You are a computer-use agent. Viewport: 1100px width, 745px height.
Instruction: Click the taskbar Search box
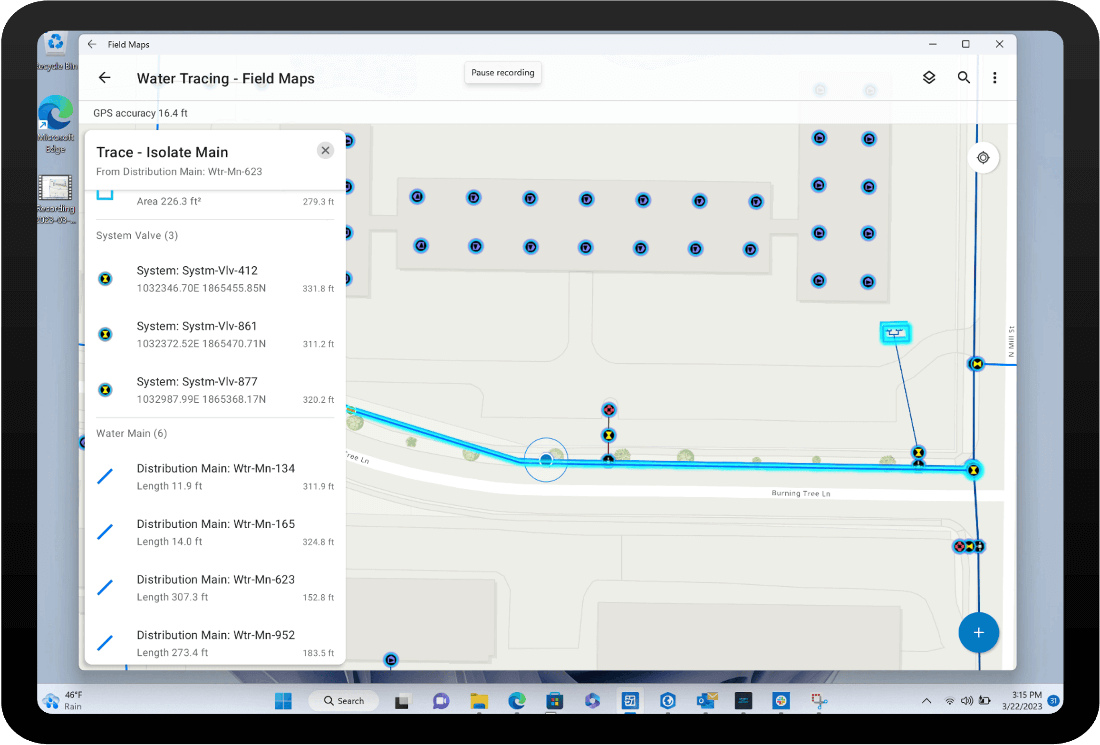tap(343, 701)
